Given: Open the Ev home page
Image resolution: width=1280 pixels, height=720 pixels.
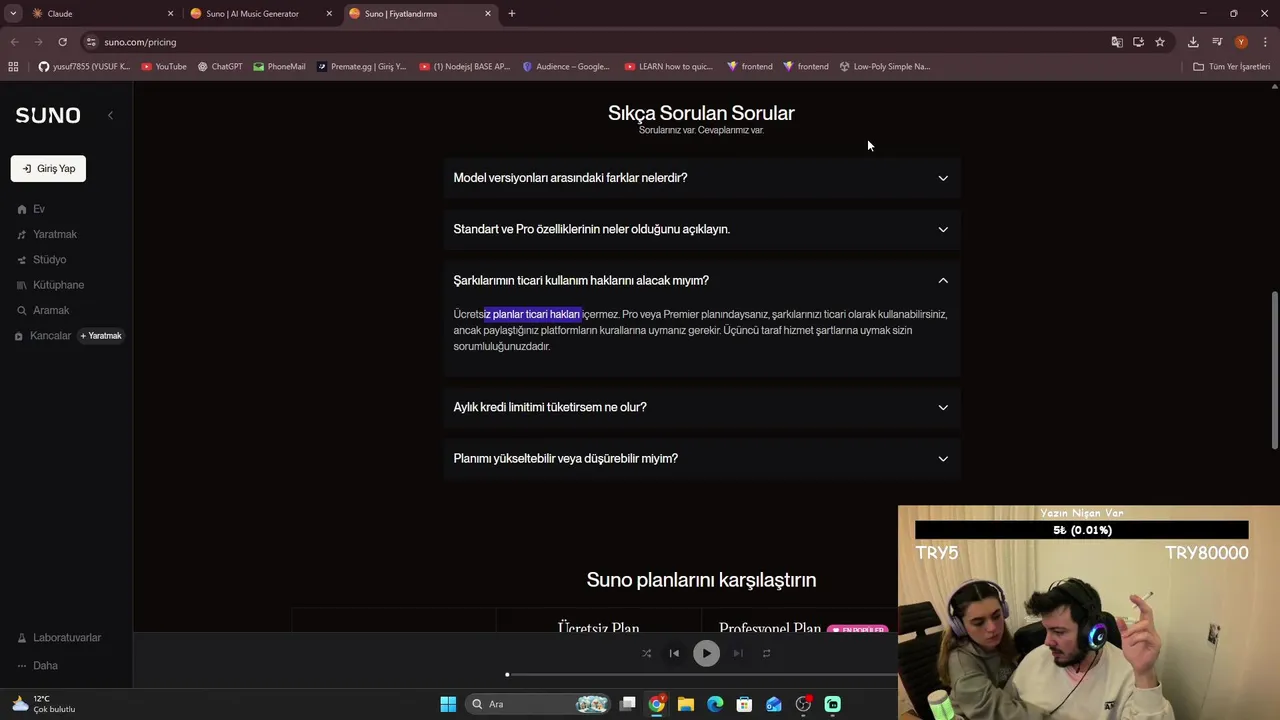Looking at the screenshot, I should (31, 209).
